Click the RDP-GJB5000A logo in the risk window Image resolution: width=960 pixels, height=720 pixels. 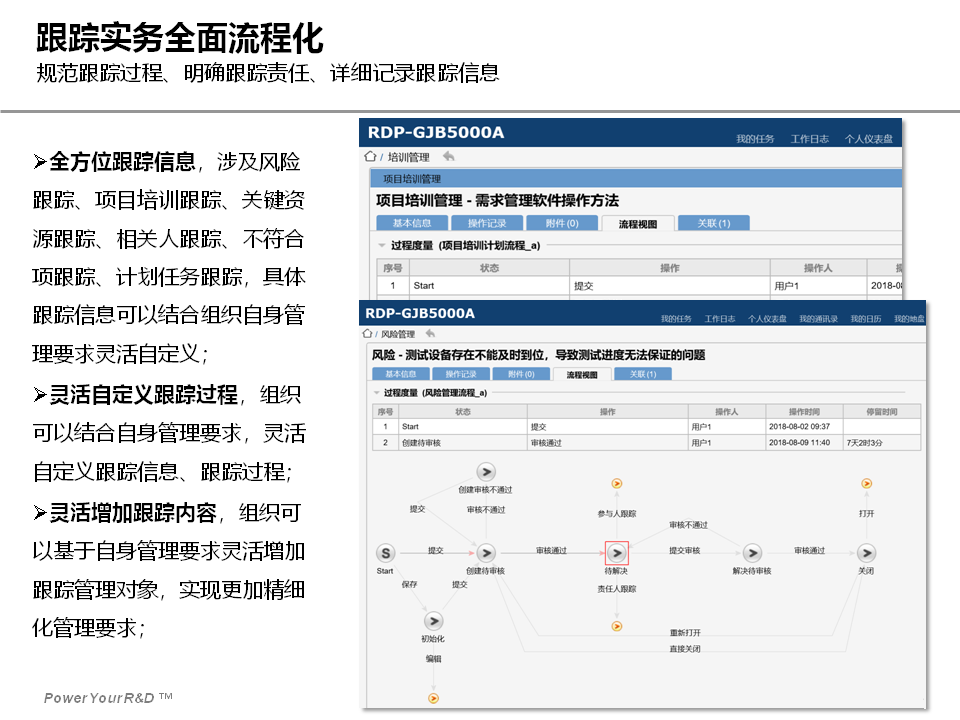420,313
